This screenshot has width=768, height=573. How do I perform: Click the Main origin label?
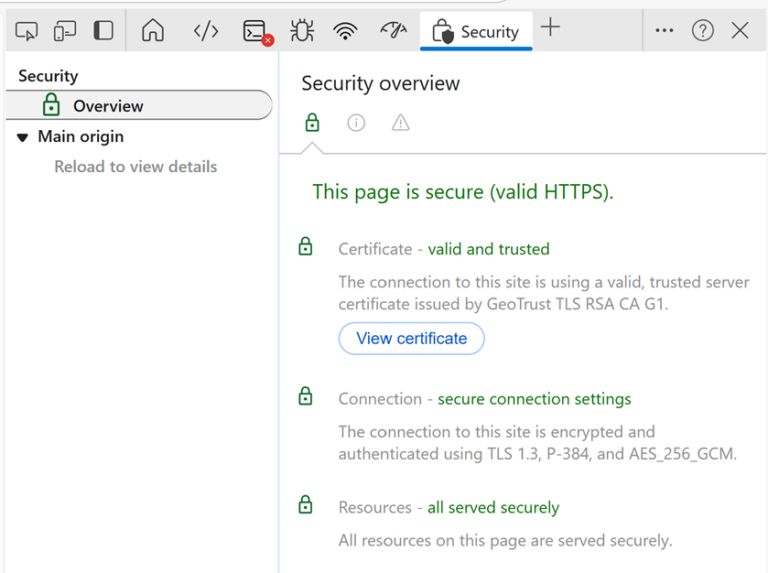coord(81,136)
